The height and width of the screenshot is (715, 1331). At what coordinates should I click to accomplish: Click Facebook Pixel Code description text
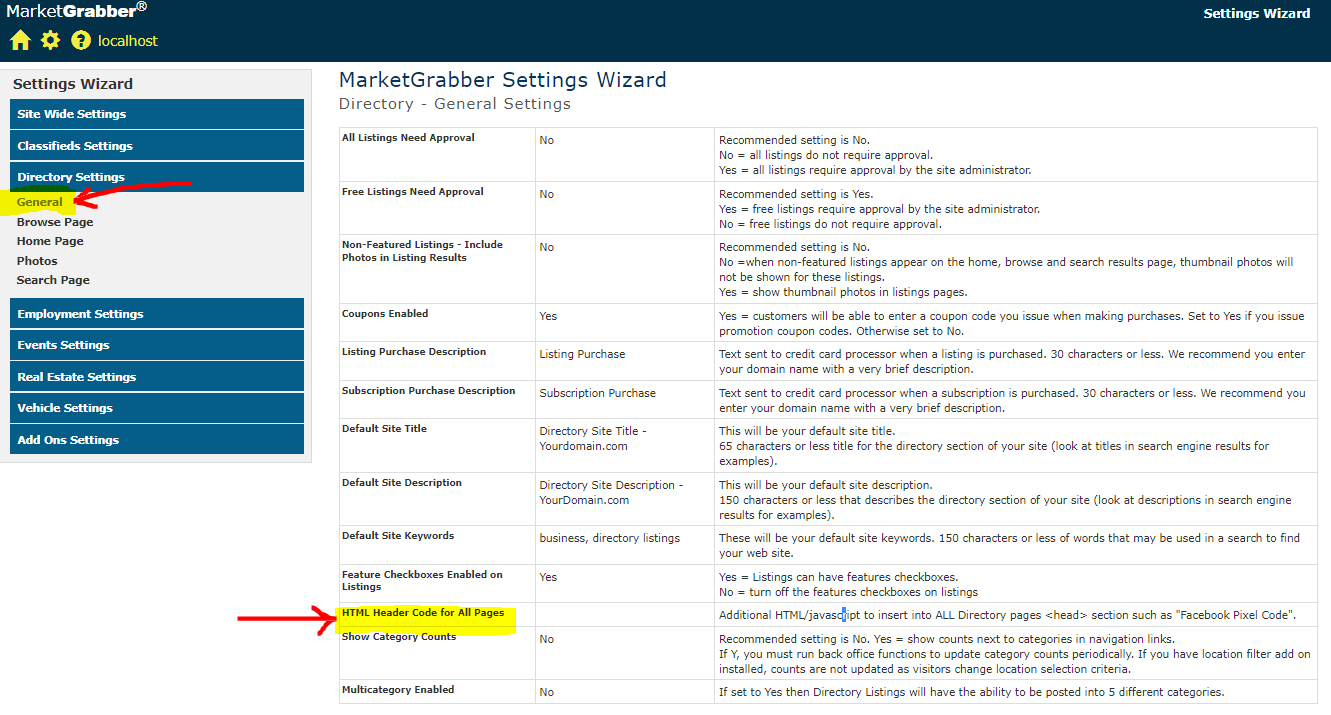[1007, 615]
